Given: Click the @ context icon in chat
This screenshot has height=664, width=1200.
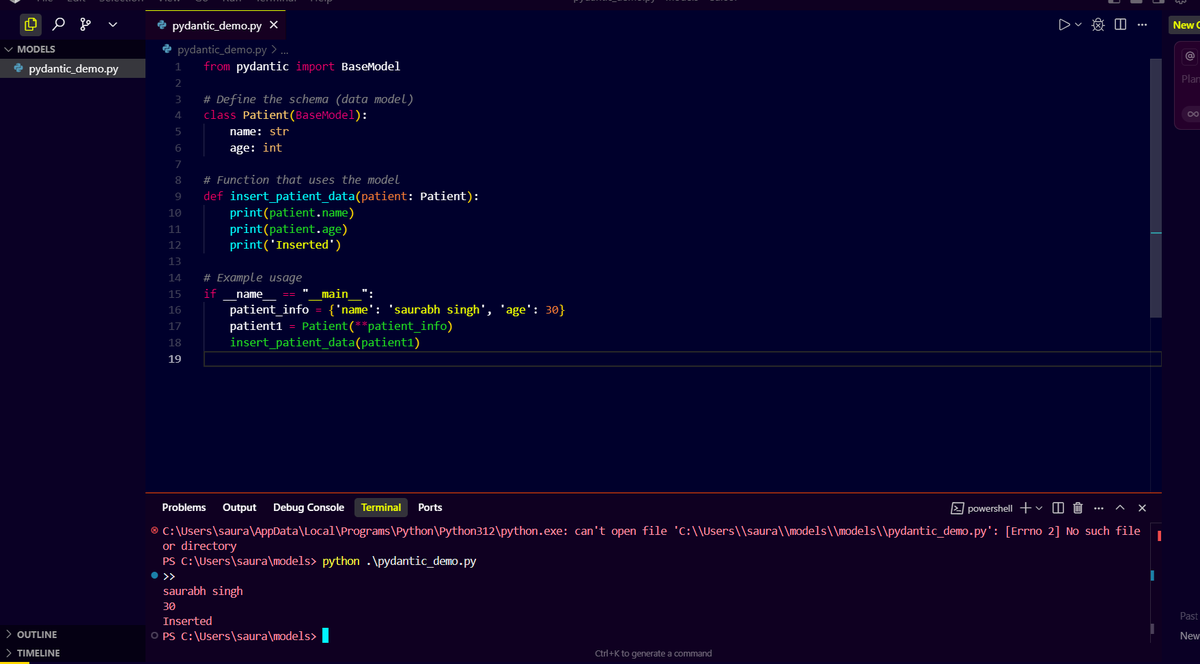Looking at the screenshot, I should 1190,56.
